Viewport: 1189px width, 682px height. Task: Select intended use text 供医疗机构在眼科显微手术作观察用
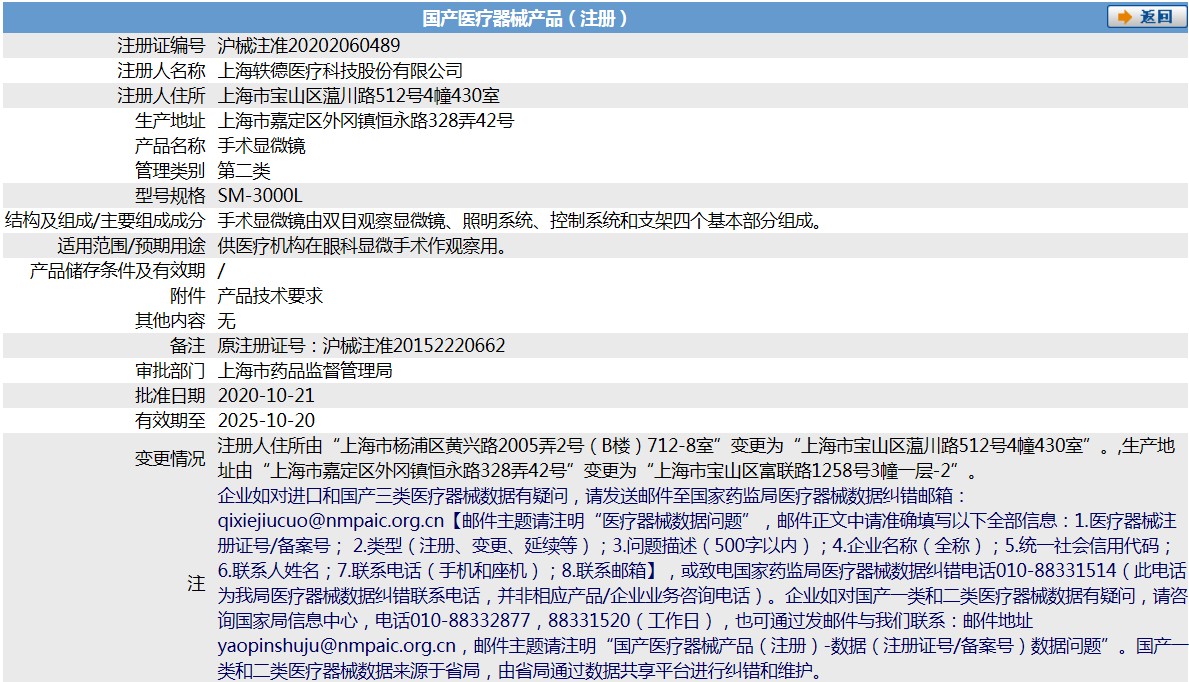tap(362, 246)
